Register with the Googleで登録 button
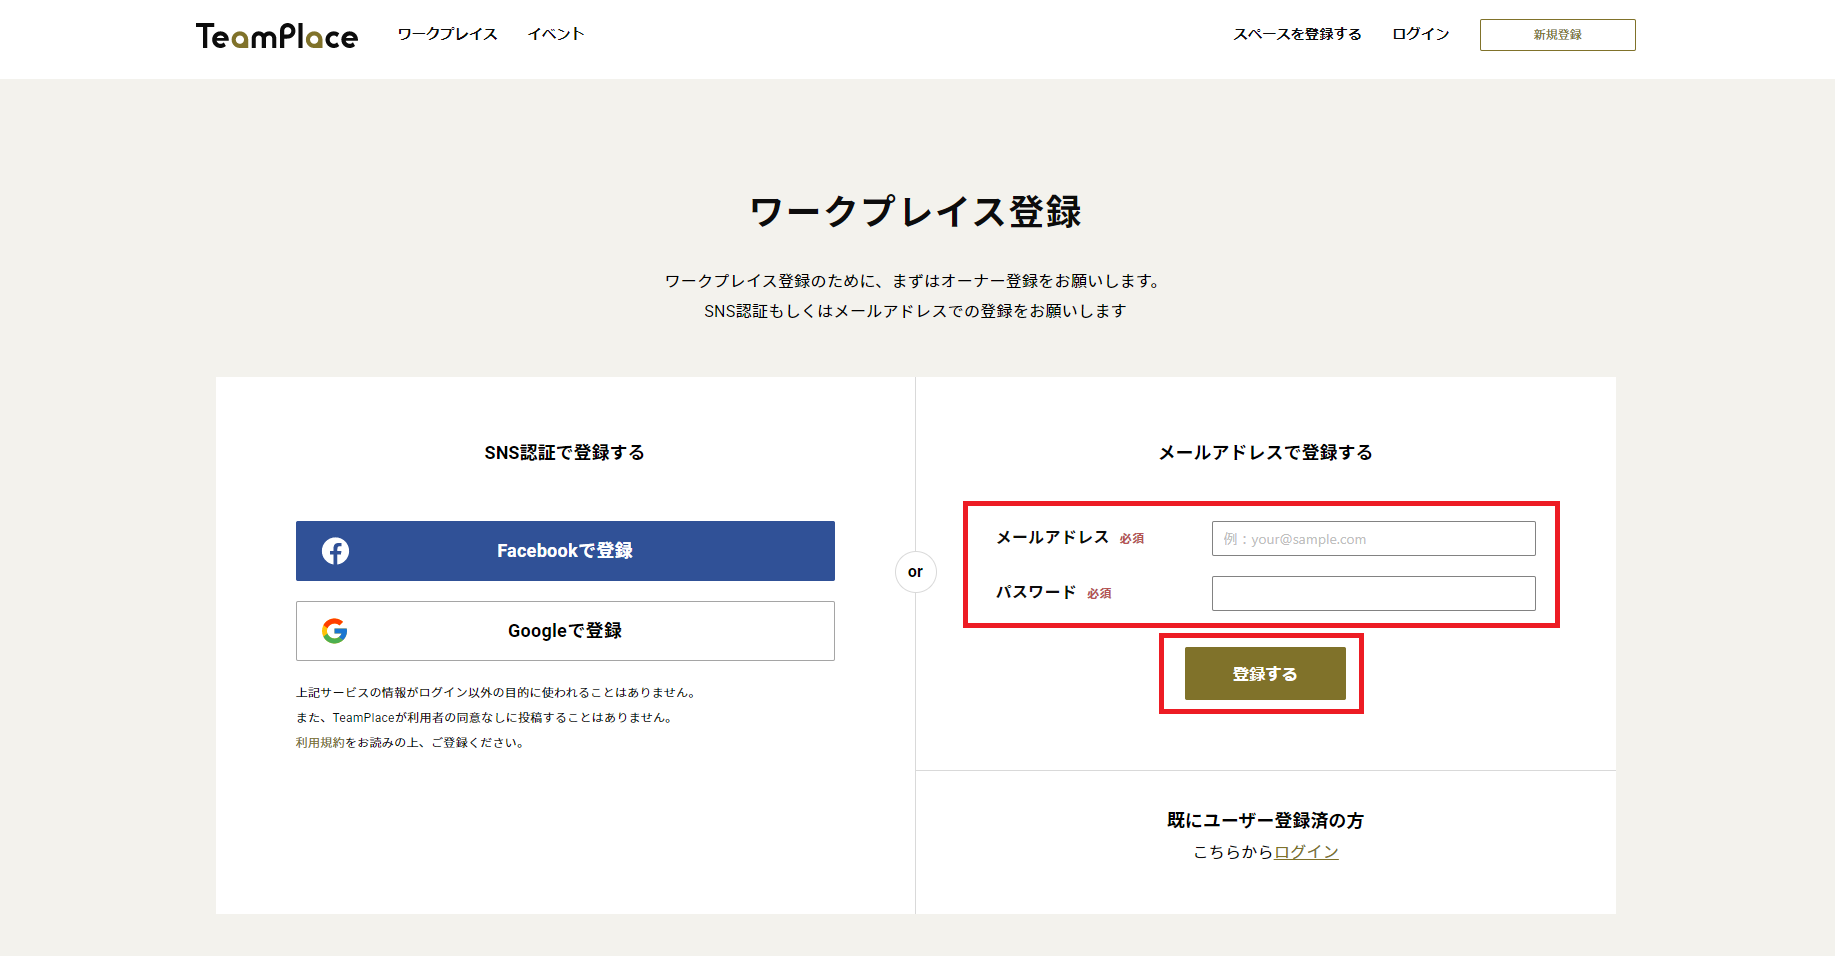 click(565, 631)
